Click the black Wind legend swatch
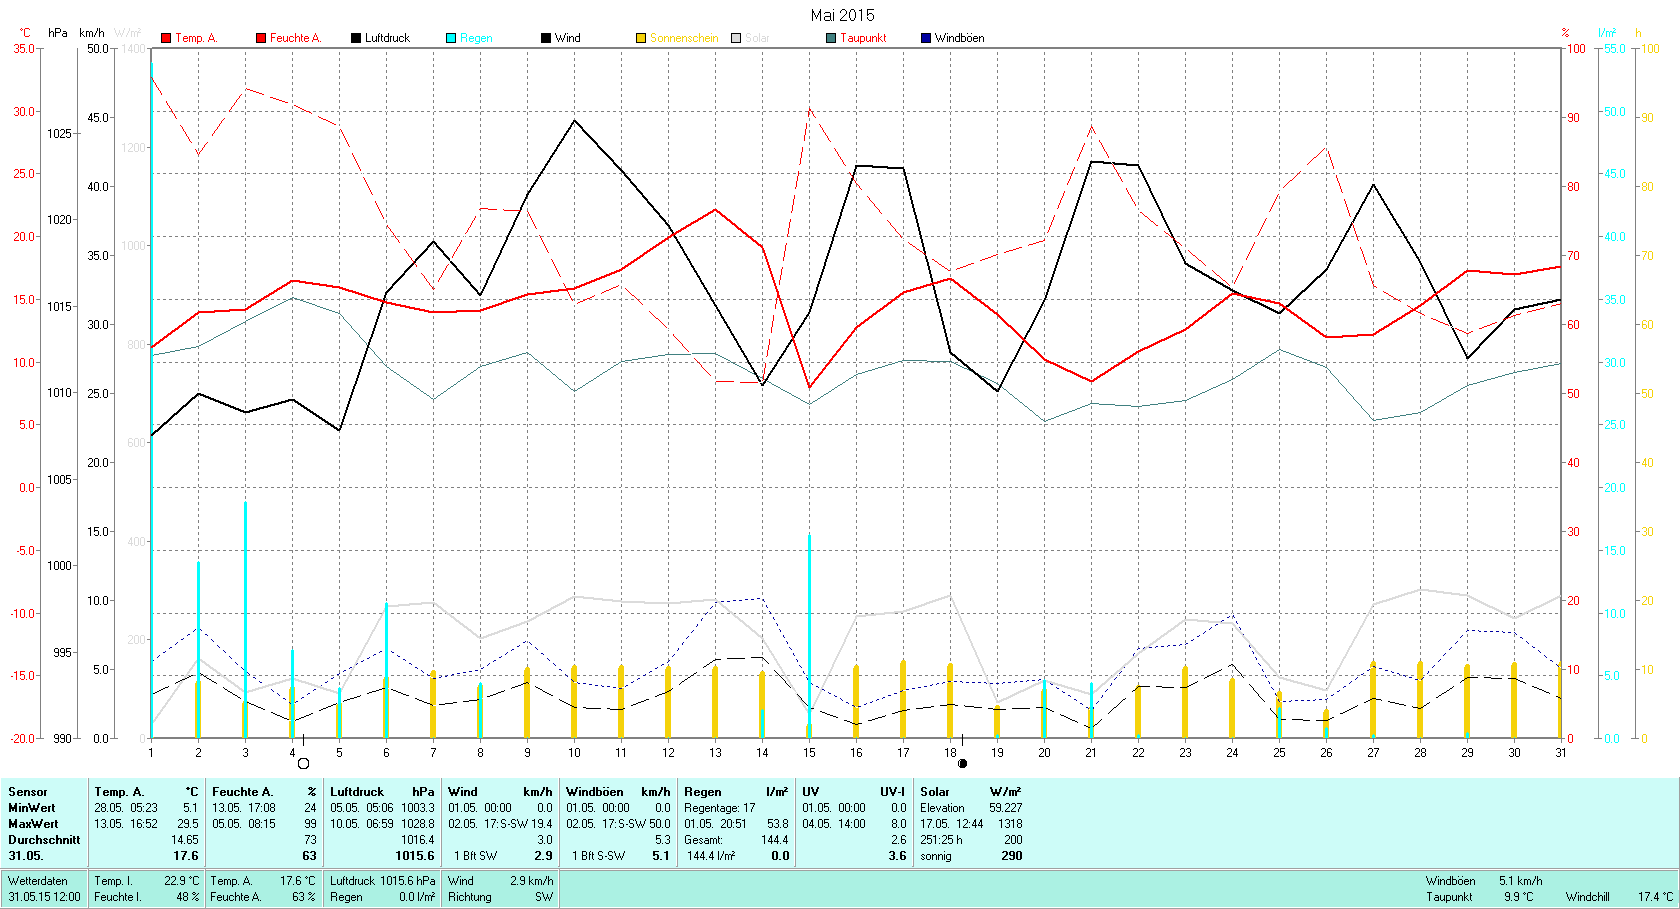The height and width of the screenshot is (909, 1680). click(546, 38)
